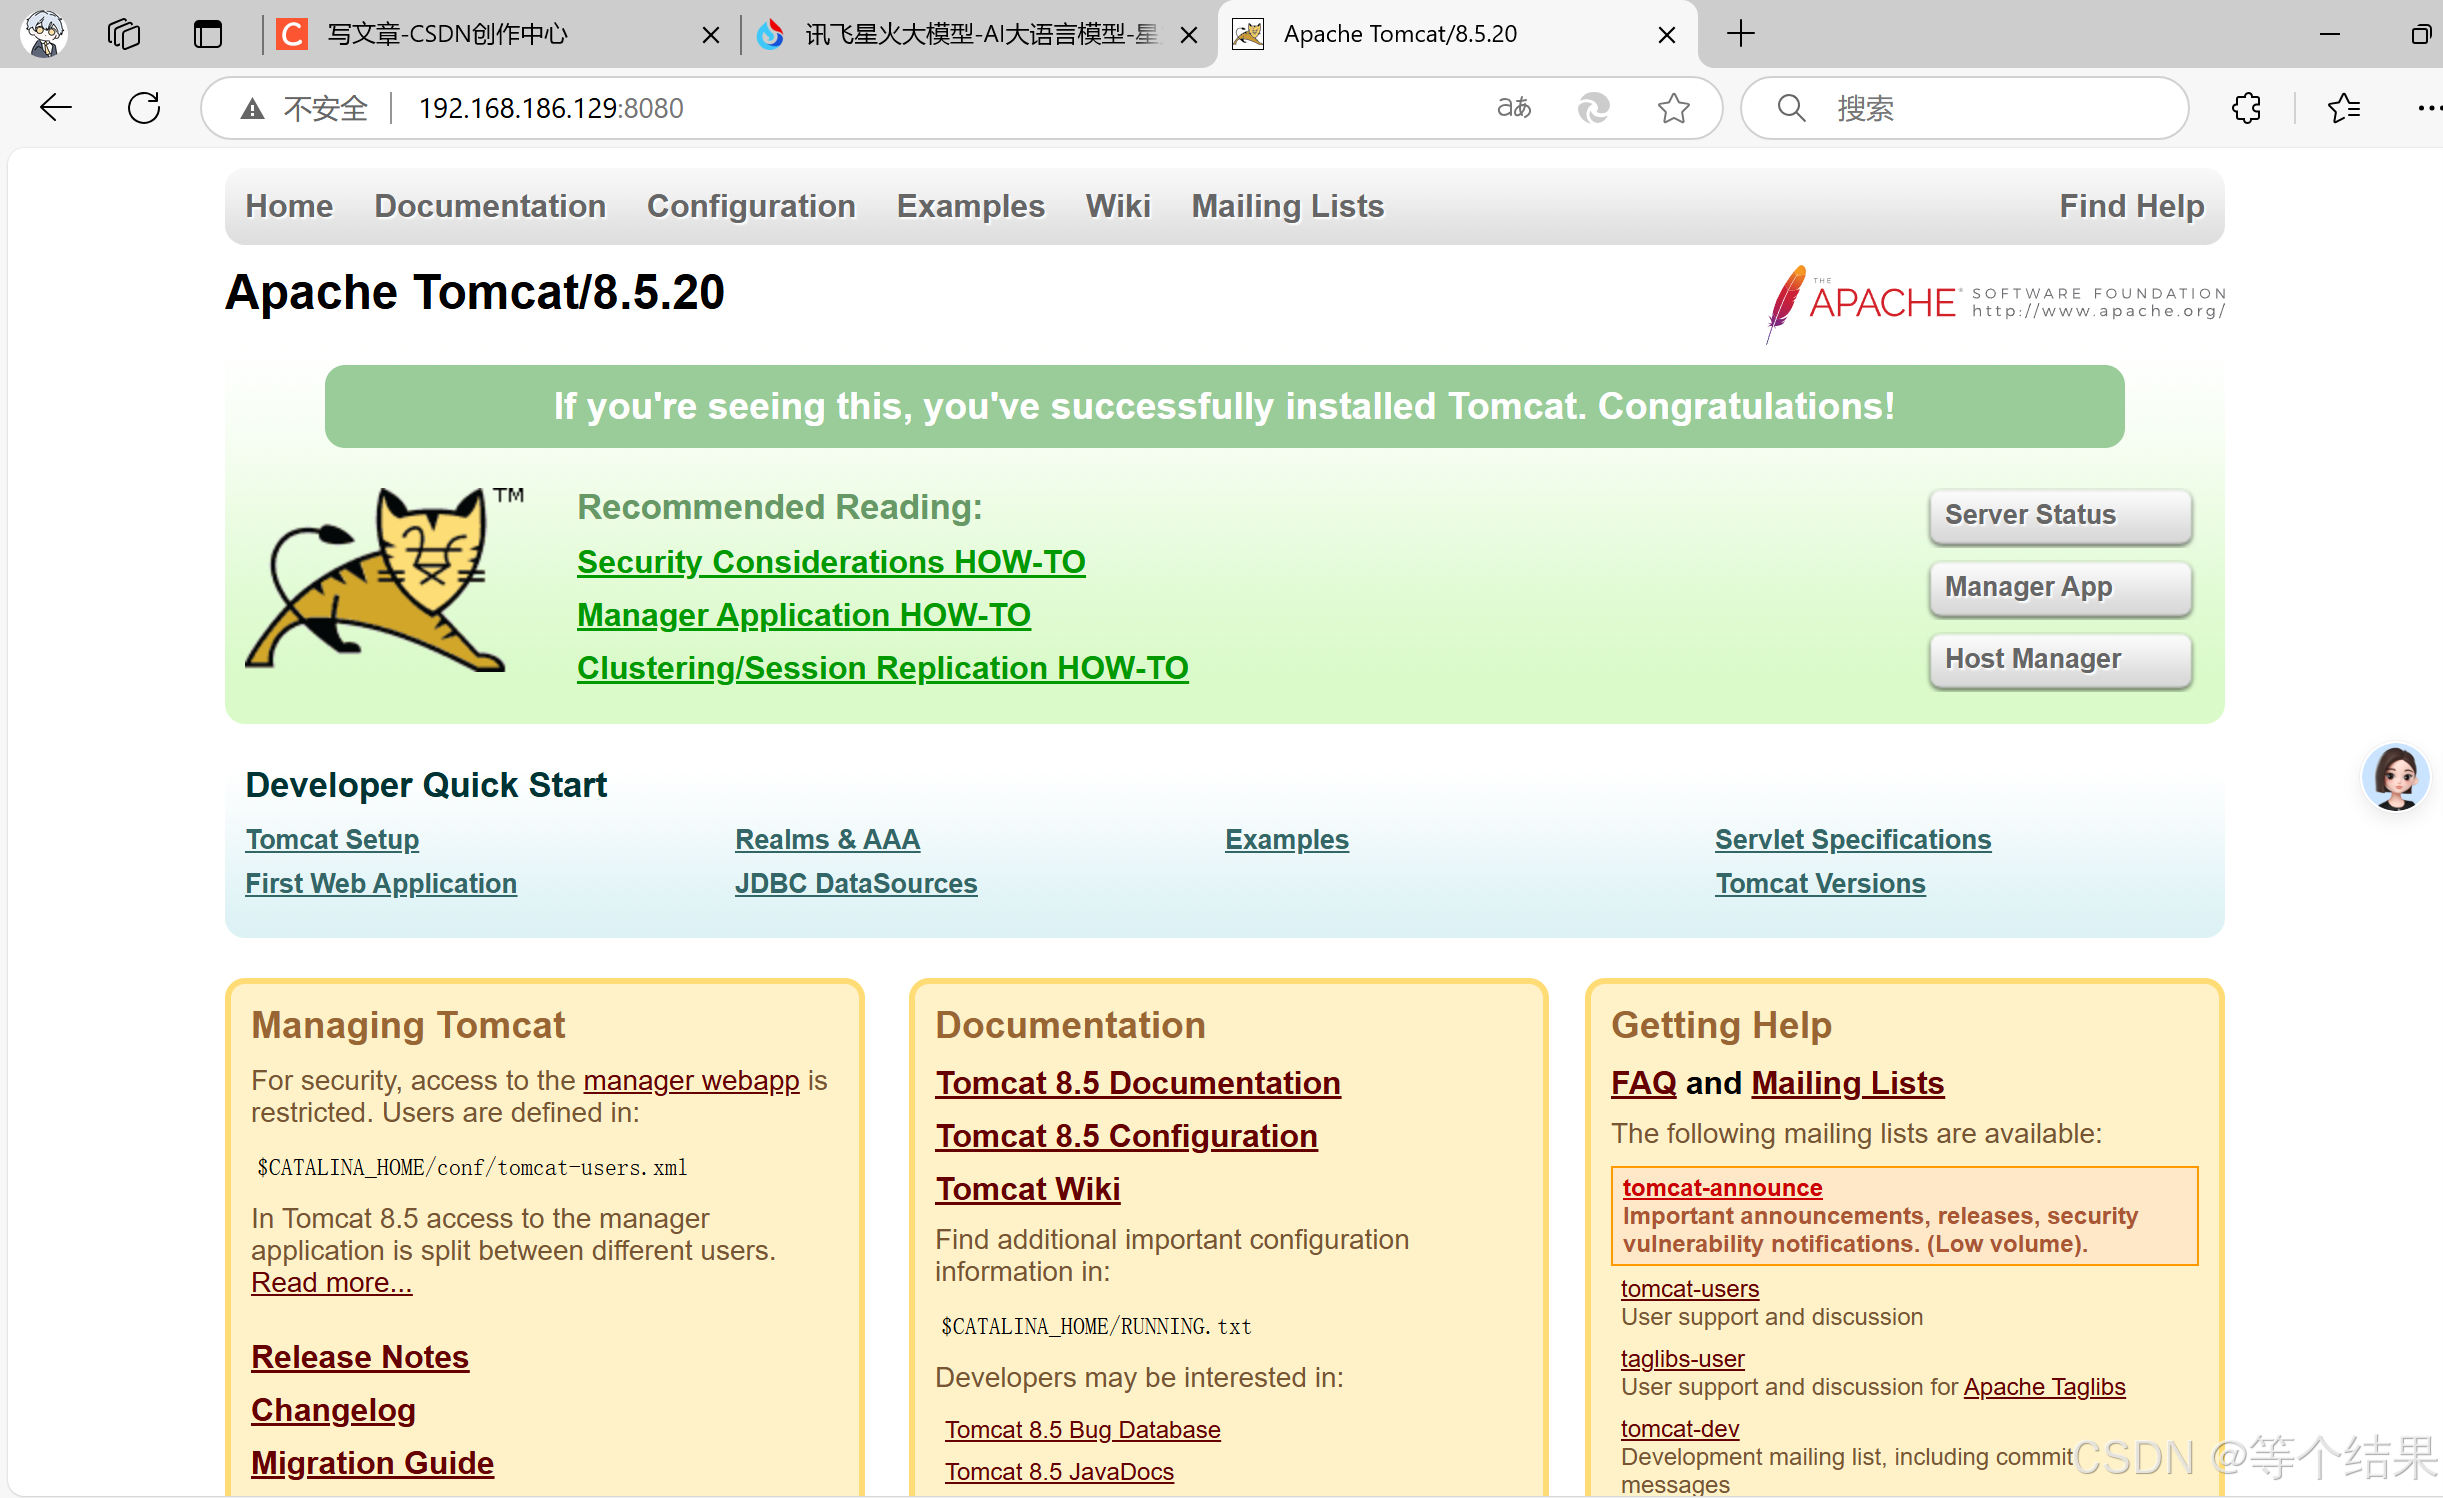Image resolution: width=2443 pixels, height=1498 pixels.
Task: Open the Tomcat Wiki link
Action: coord(1028,1189)
